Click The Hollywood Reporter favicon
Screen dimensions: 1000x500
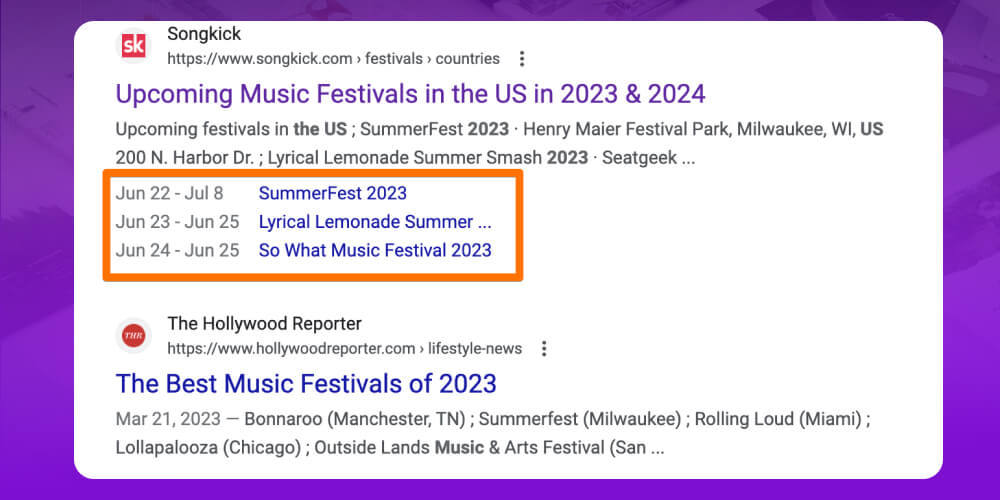click(x=134, y=335)
